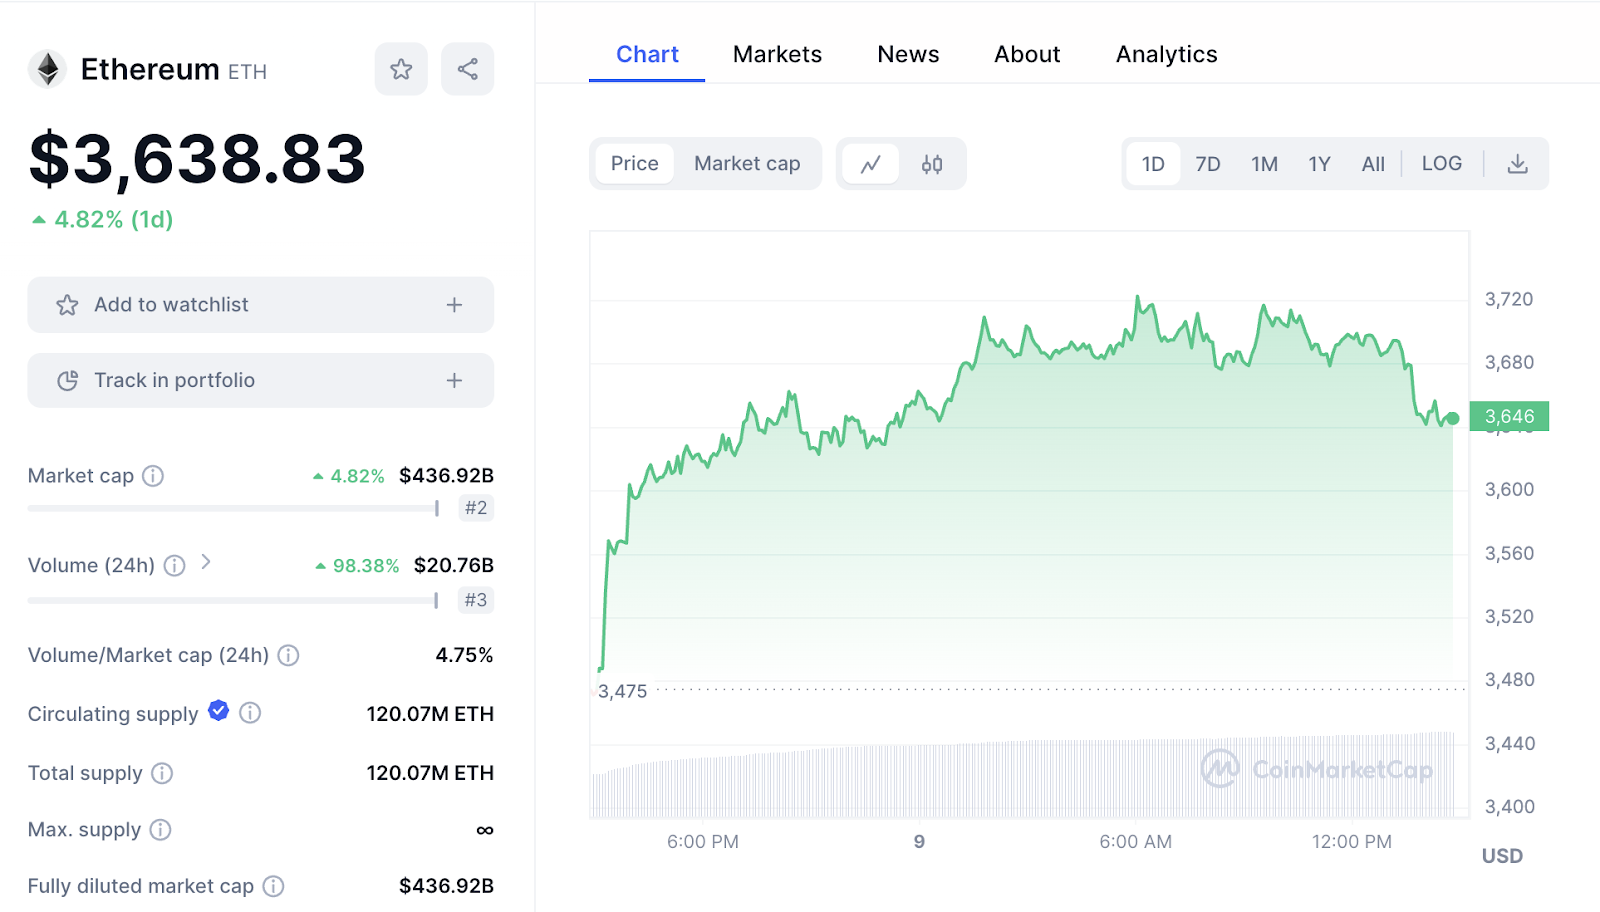Click the star favorite icon beside Ethereum
The image size is (1600, 912).
[401, 69]
